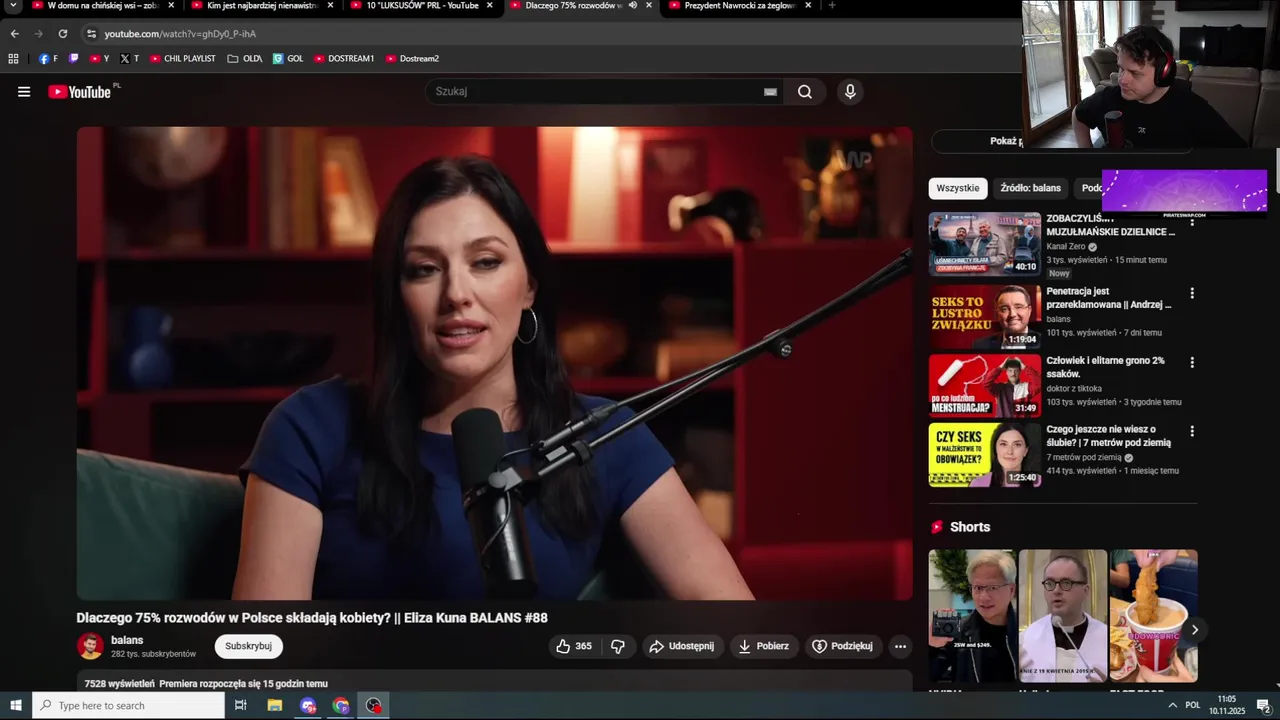Open options for 'Czego jeszcze nie wiesz' video
Screen dimensions: 1280x720
(x=1191, y=431)
